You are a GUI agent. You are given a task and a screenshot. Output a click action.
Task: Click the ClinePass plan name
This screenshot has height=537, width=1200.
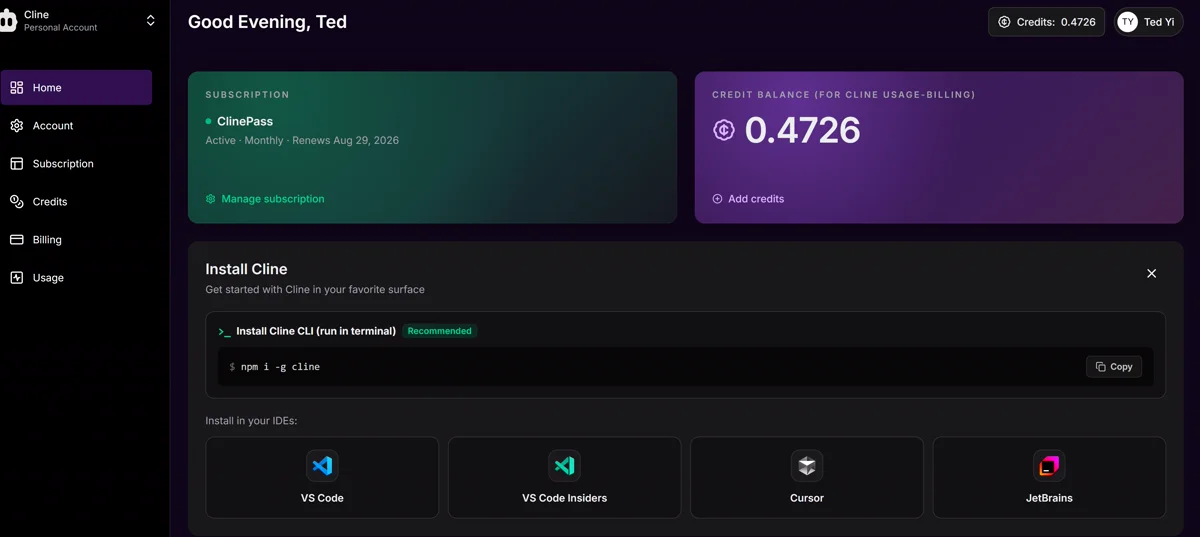(x=245, y=121)
